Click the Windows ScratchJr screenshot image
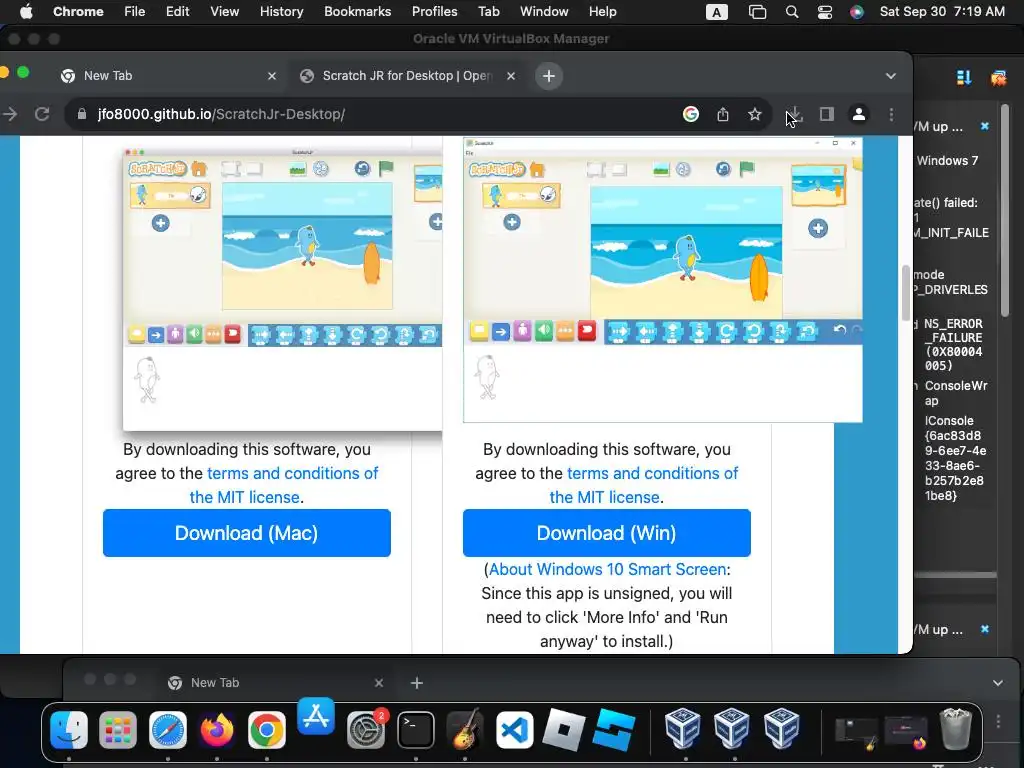Image resolution: width=1024 pixels, height=768 pixels. point(663,280)
